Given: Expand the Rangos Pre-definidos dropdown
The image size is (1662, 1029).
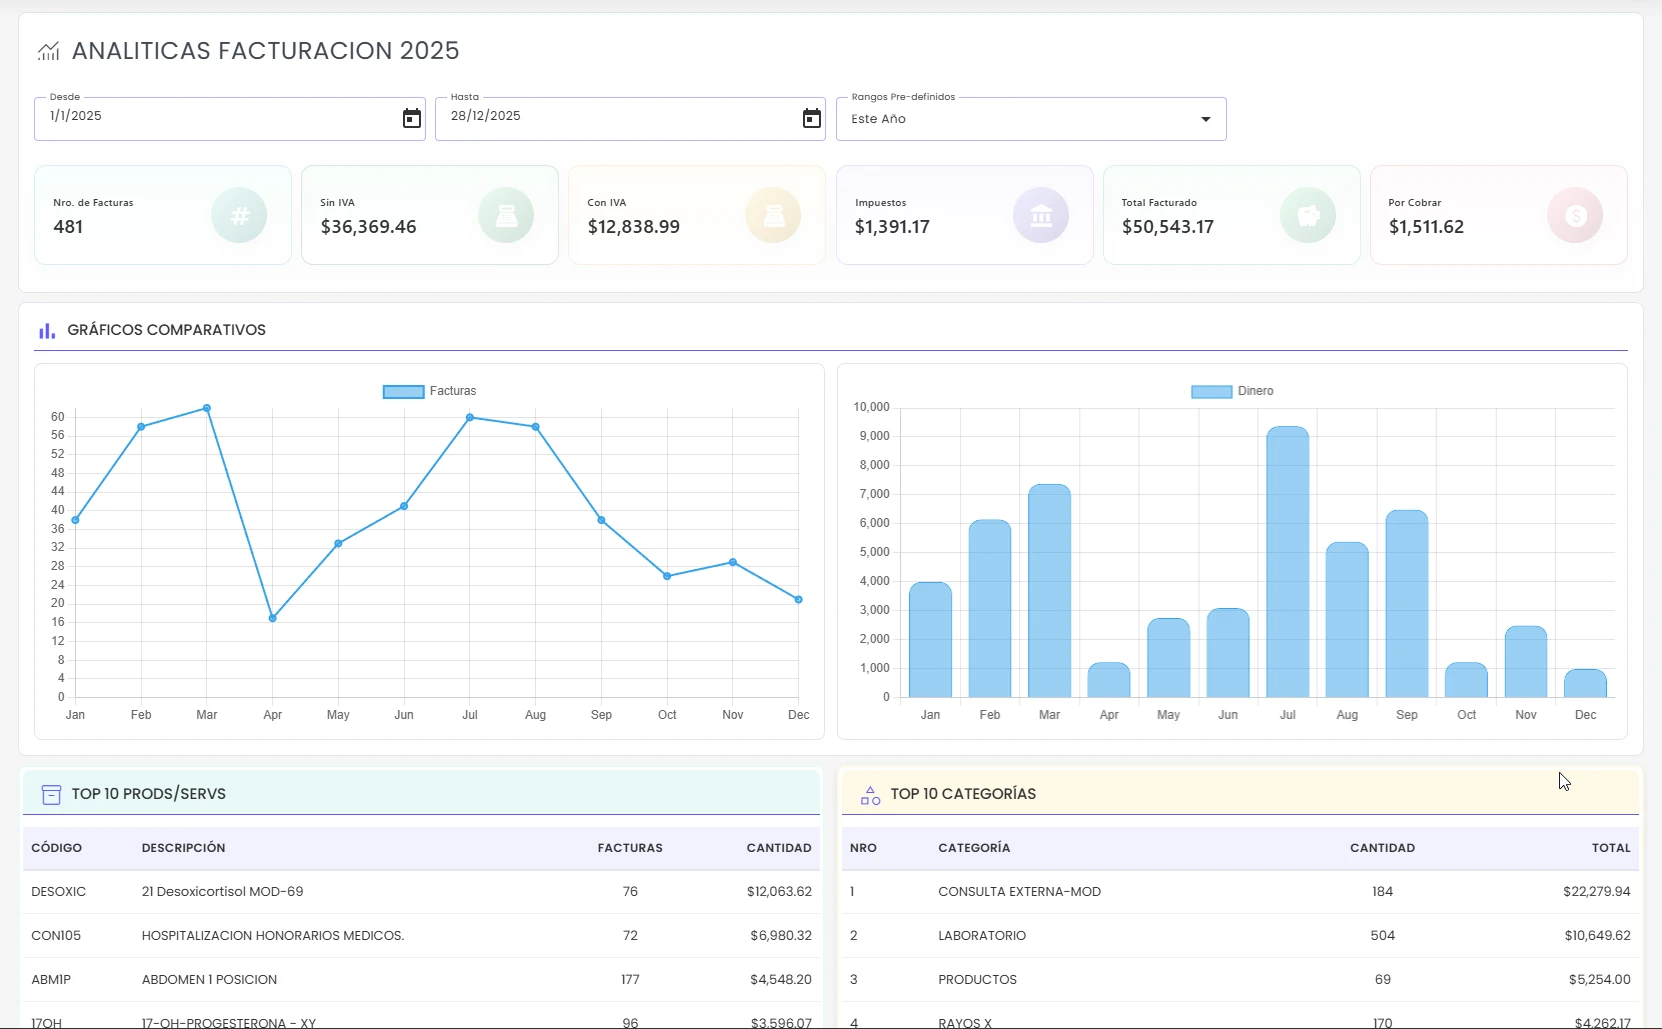Looking at the screenshot, I should [1031, 119].
